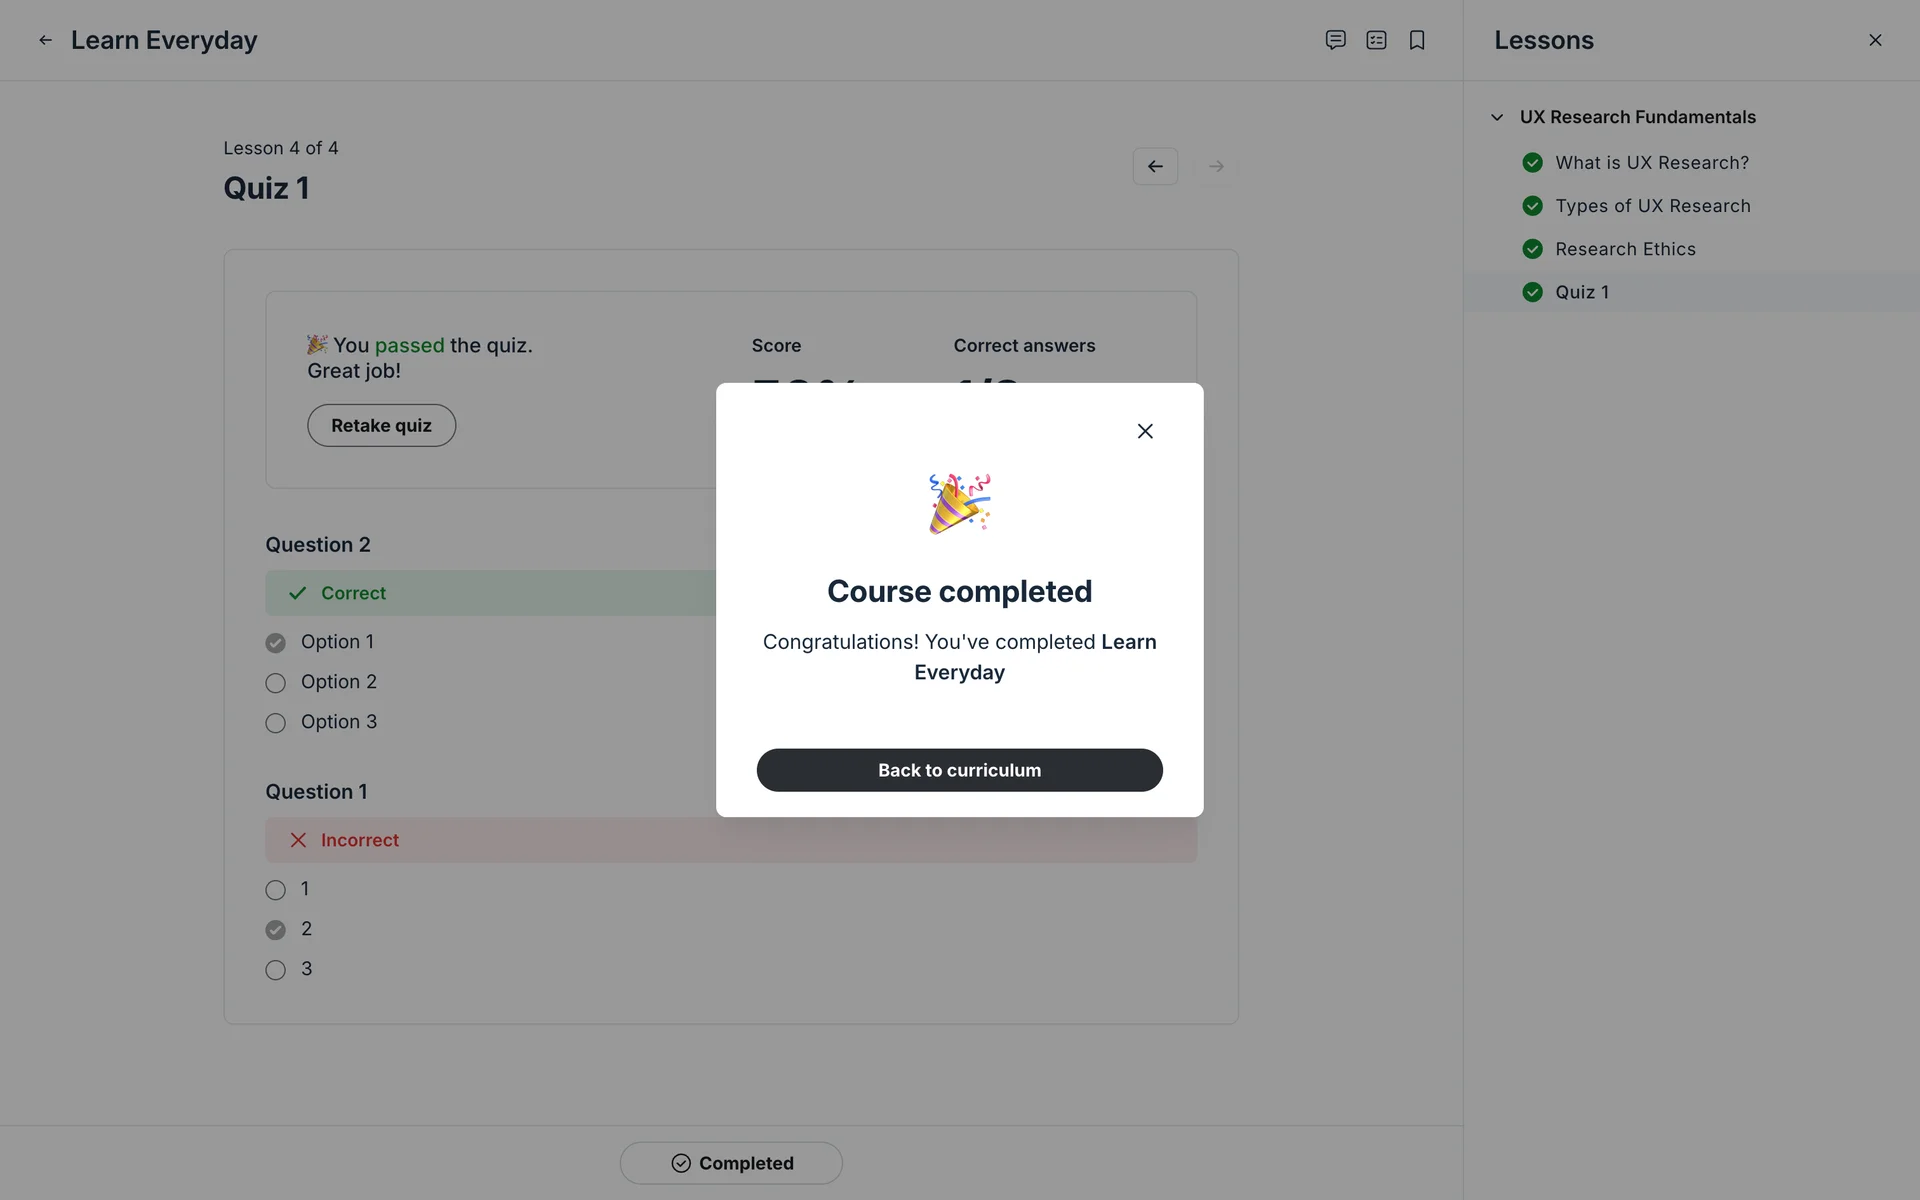The image size is (1920, 1200).
Task: Select Option 2 radio in Question 2
Action: click(276, 683)
